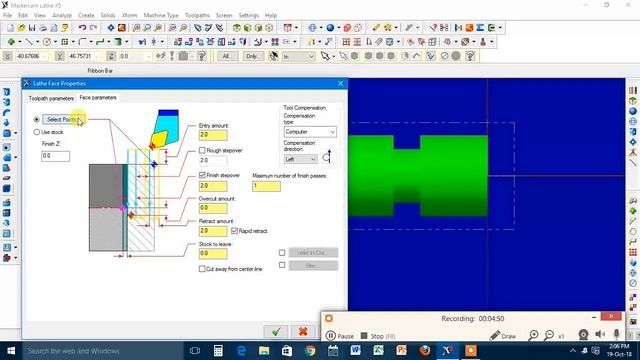640x360 pixels.
Task: Enable Cut away from center line checkbox
Action: pos(202,269)
